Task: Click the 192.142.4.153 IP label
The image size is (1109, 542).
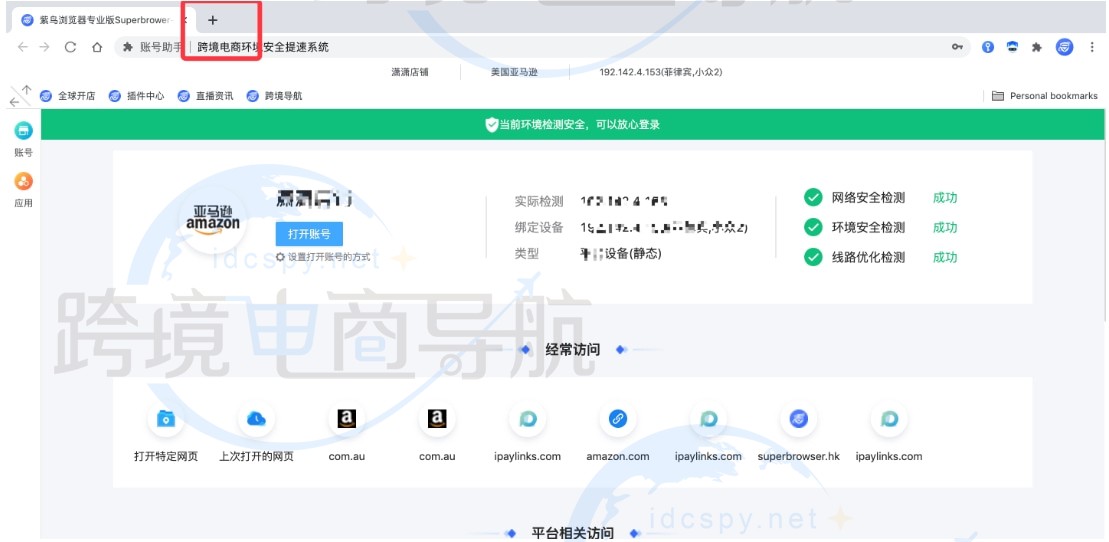Action: tap(661, 72)
